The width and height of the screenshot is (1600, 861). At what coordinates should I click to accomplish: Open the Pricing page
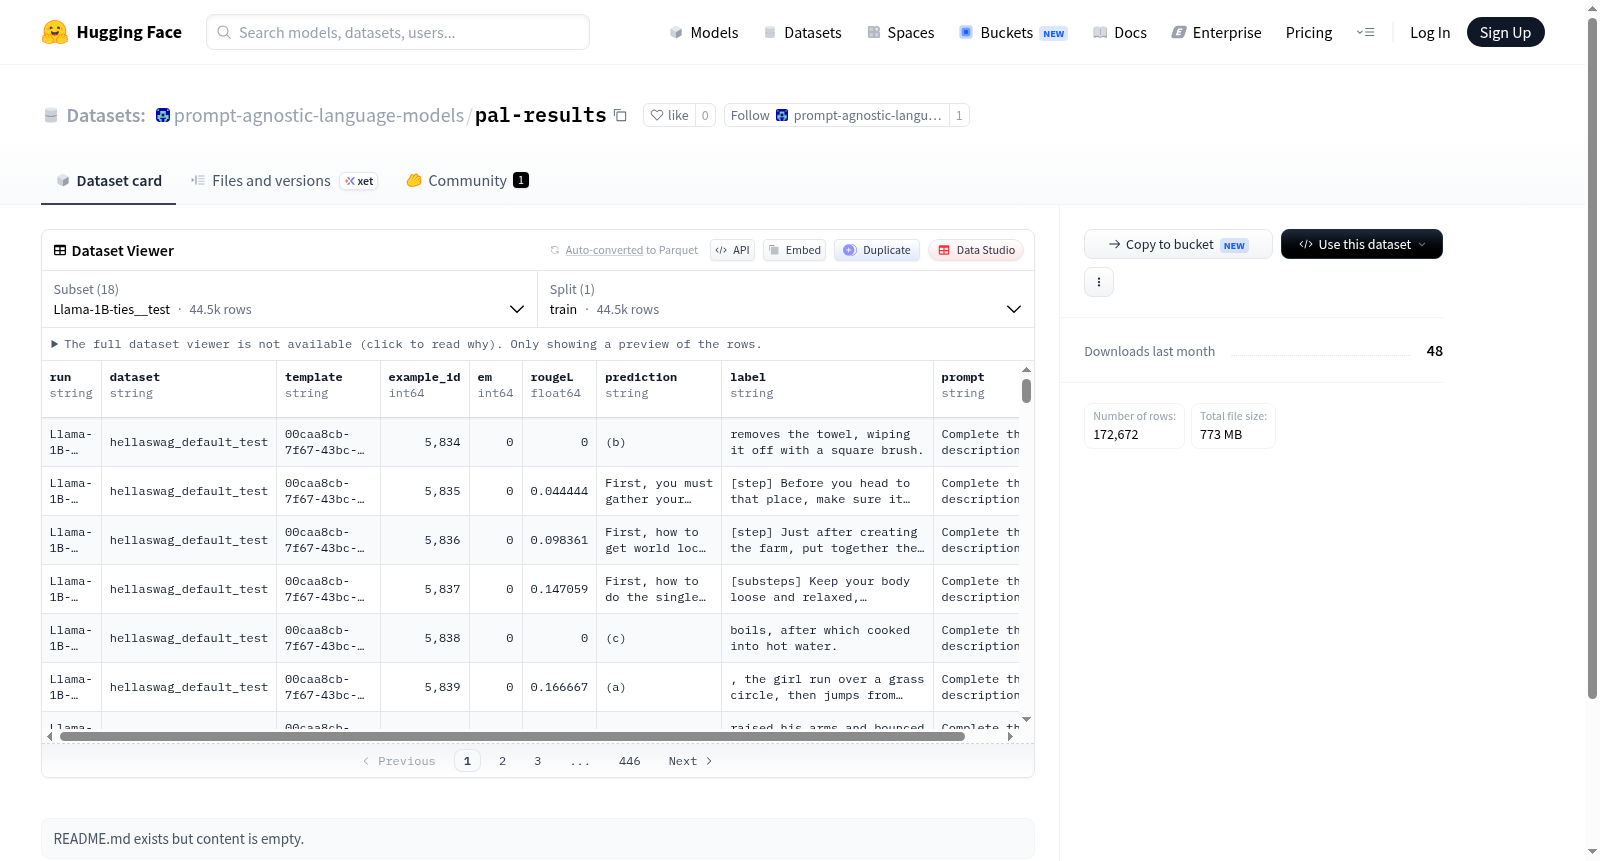coord(1309,32)
